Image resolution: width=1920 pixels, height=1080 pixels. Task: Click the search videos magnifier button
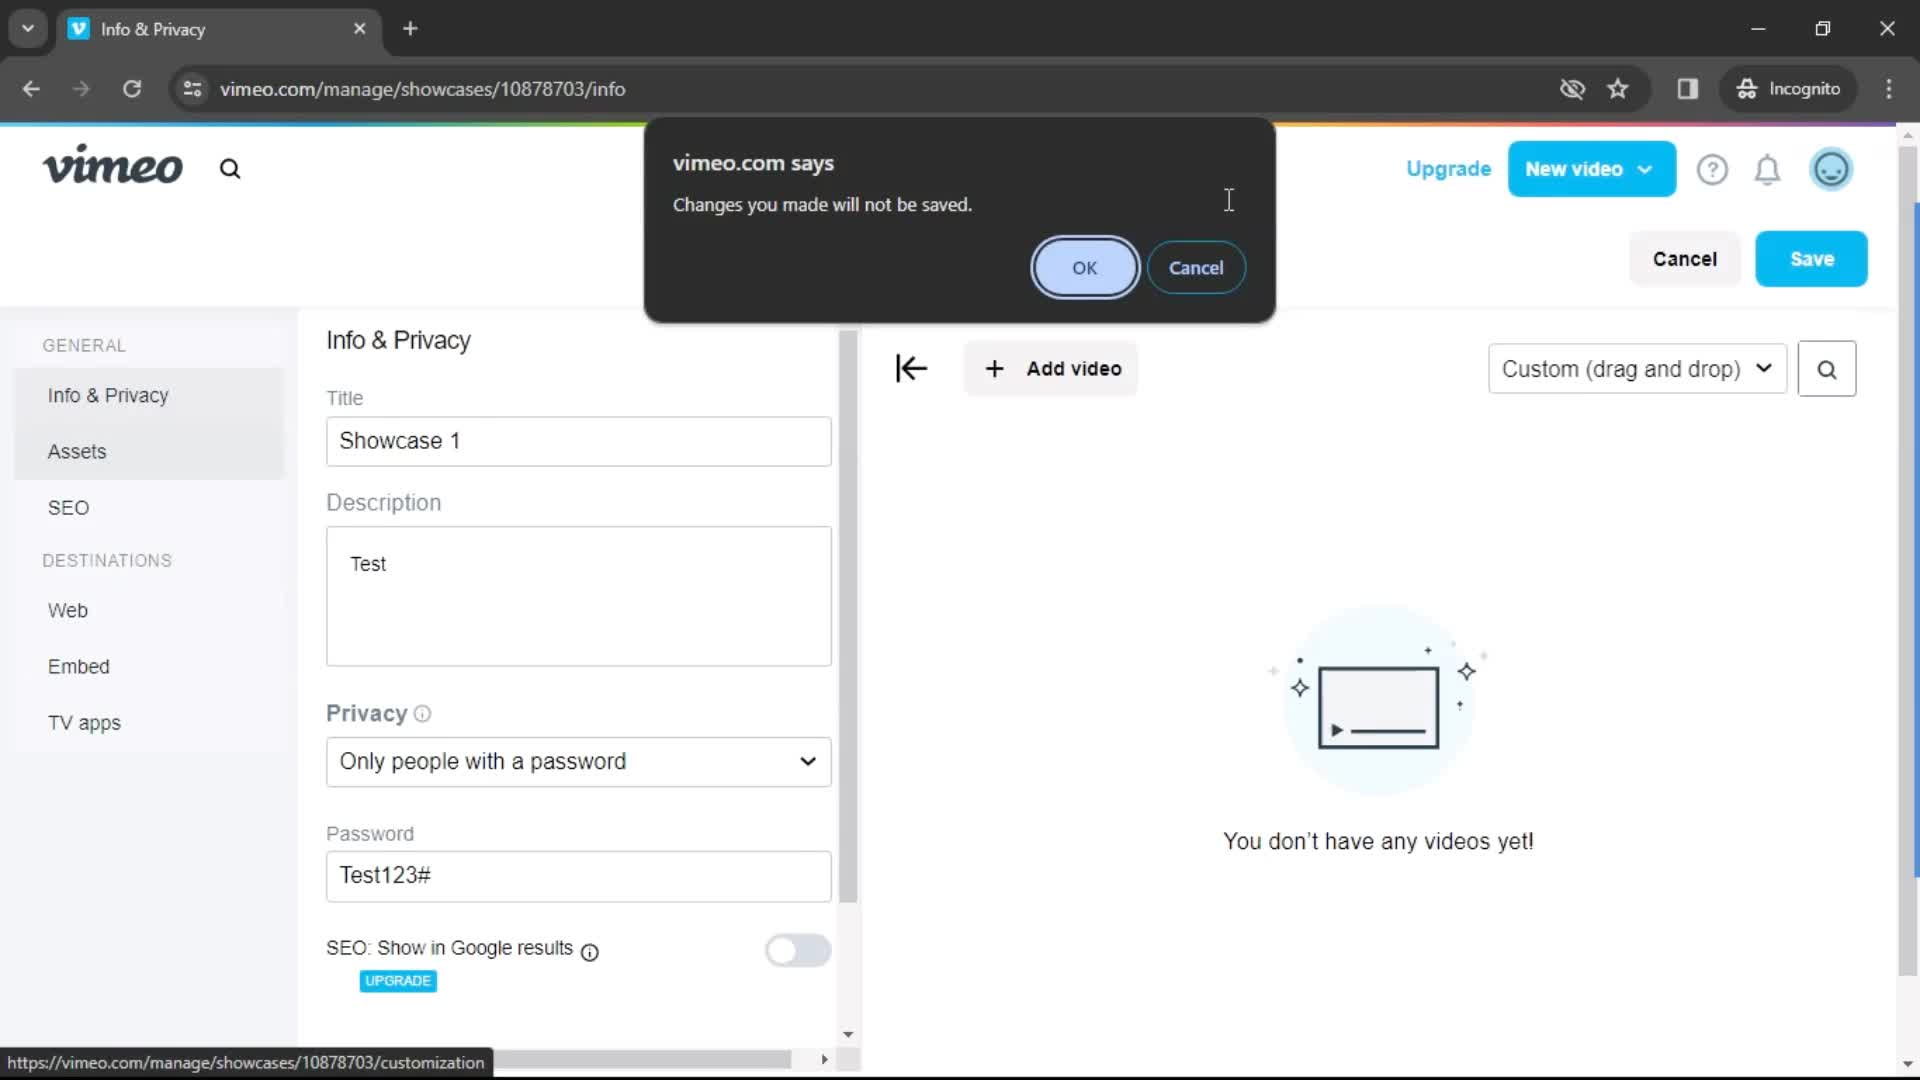tap(1827, 369)
